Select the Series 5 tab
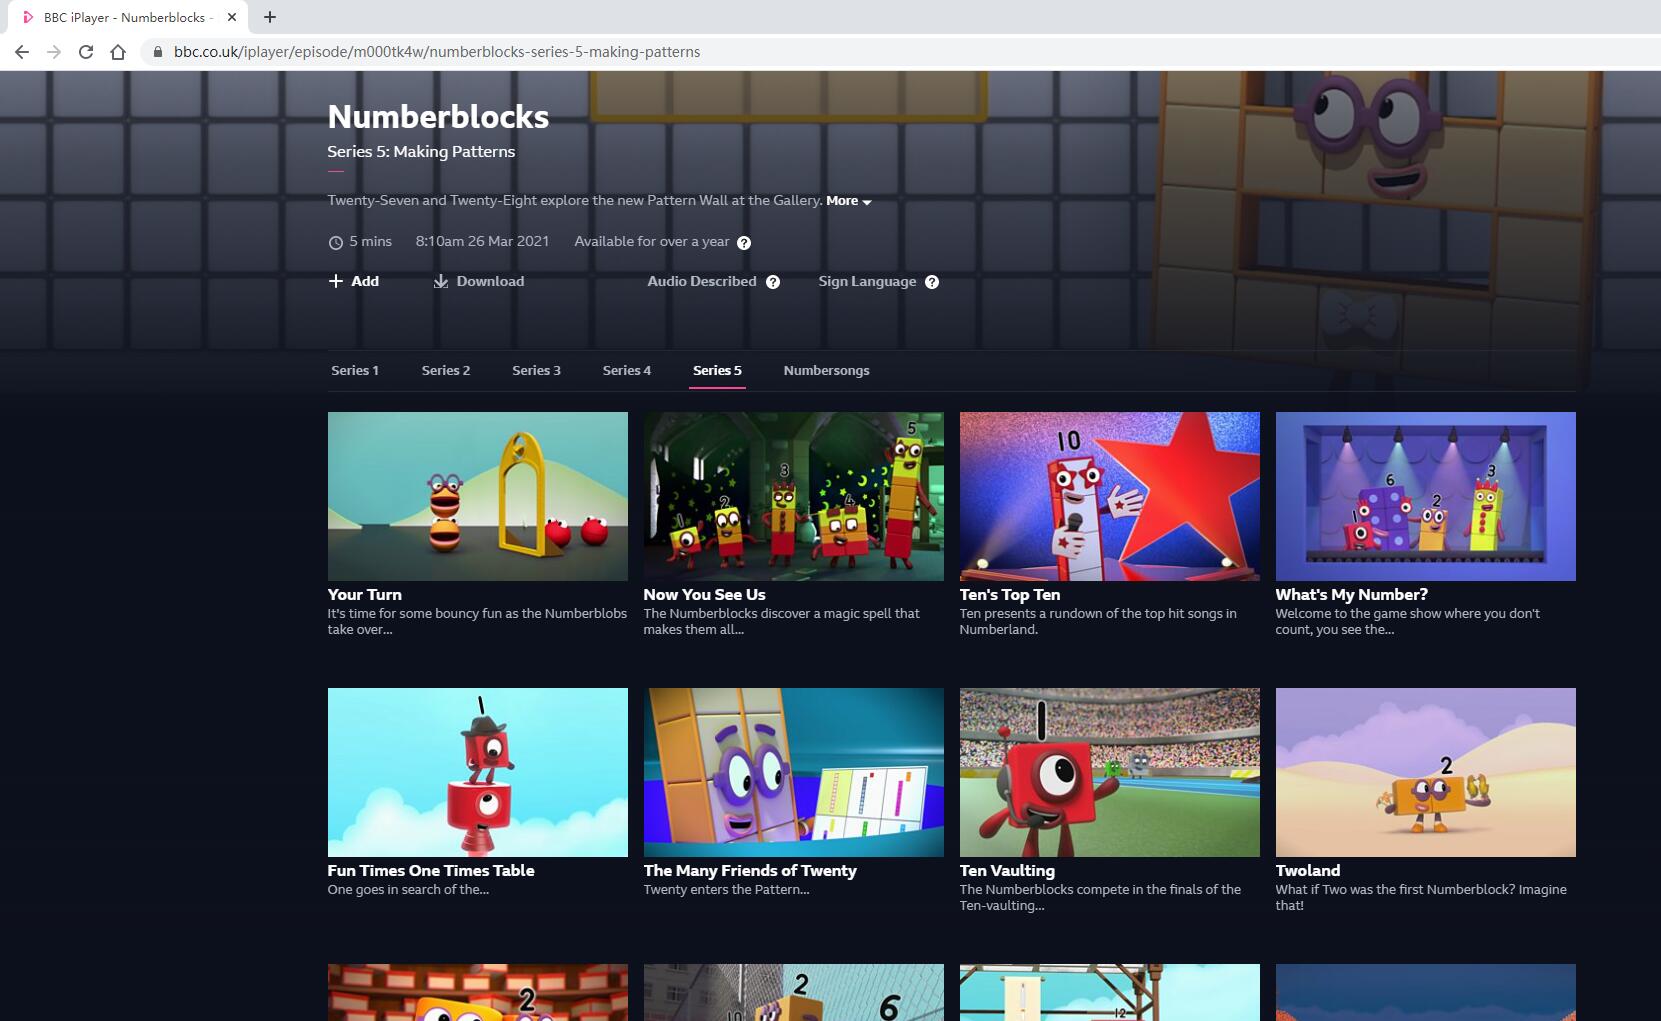The height and width of the screenshot is (1021, 1661). tap(717, 370)
